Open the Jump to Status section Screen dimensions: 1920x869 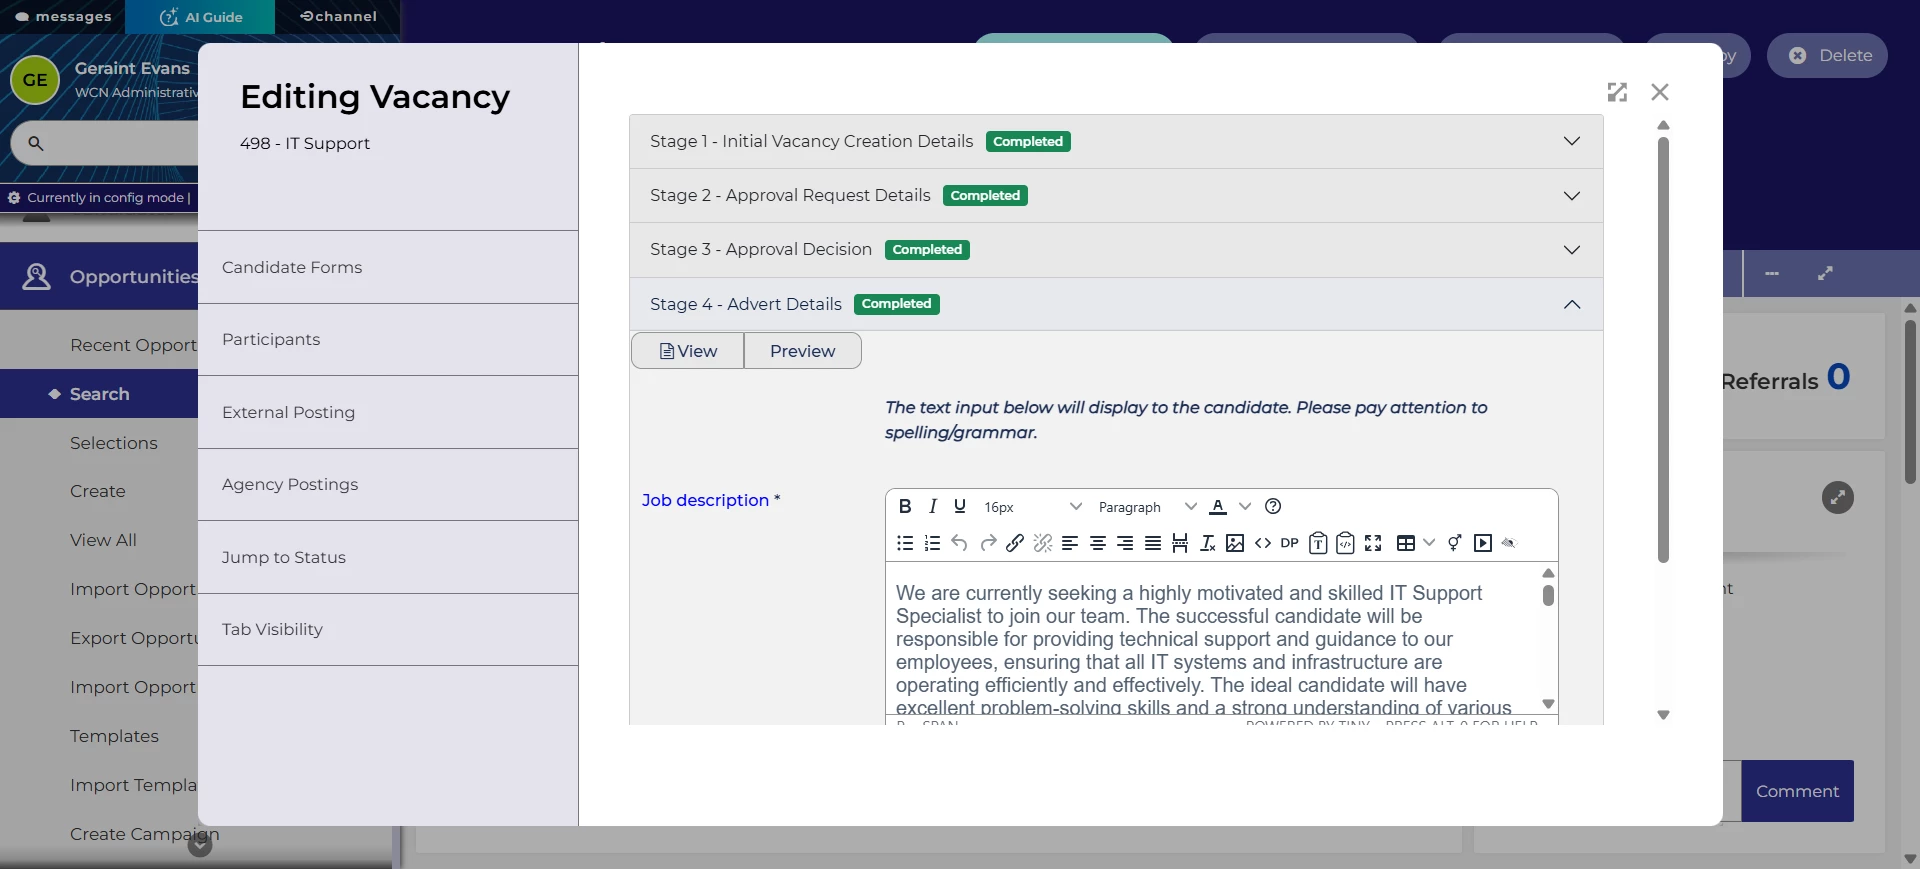pos(388,557)
